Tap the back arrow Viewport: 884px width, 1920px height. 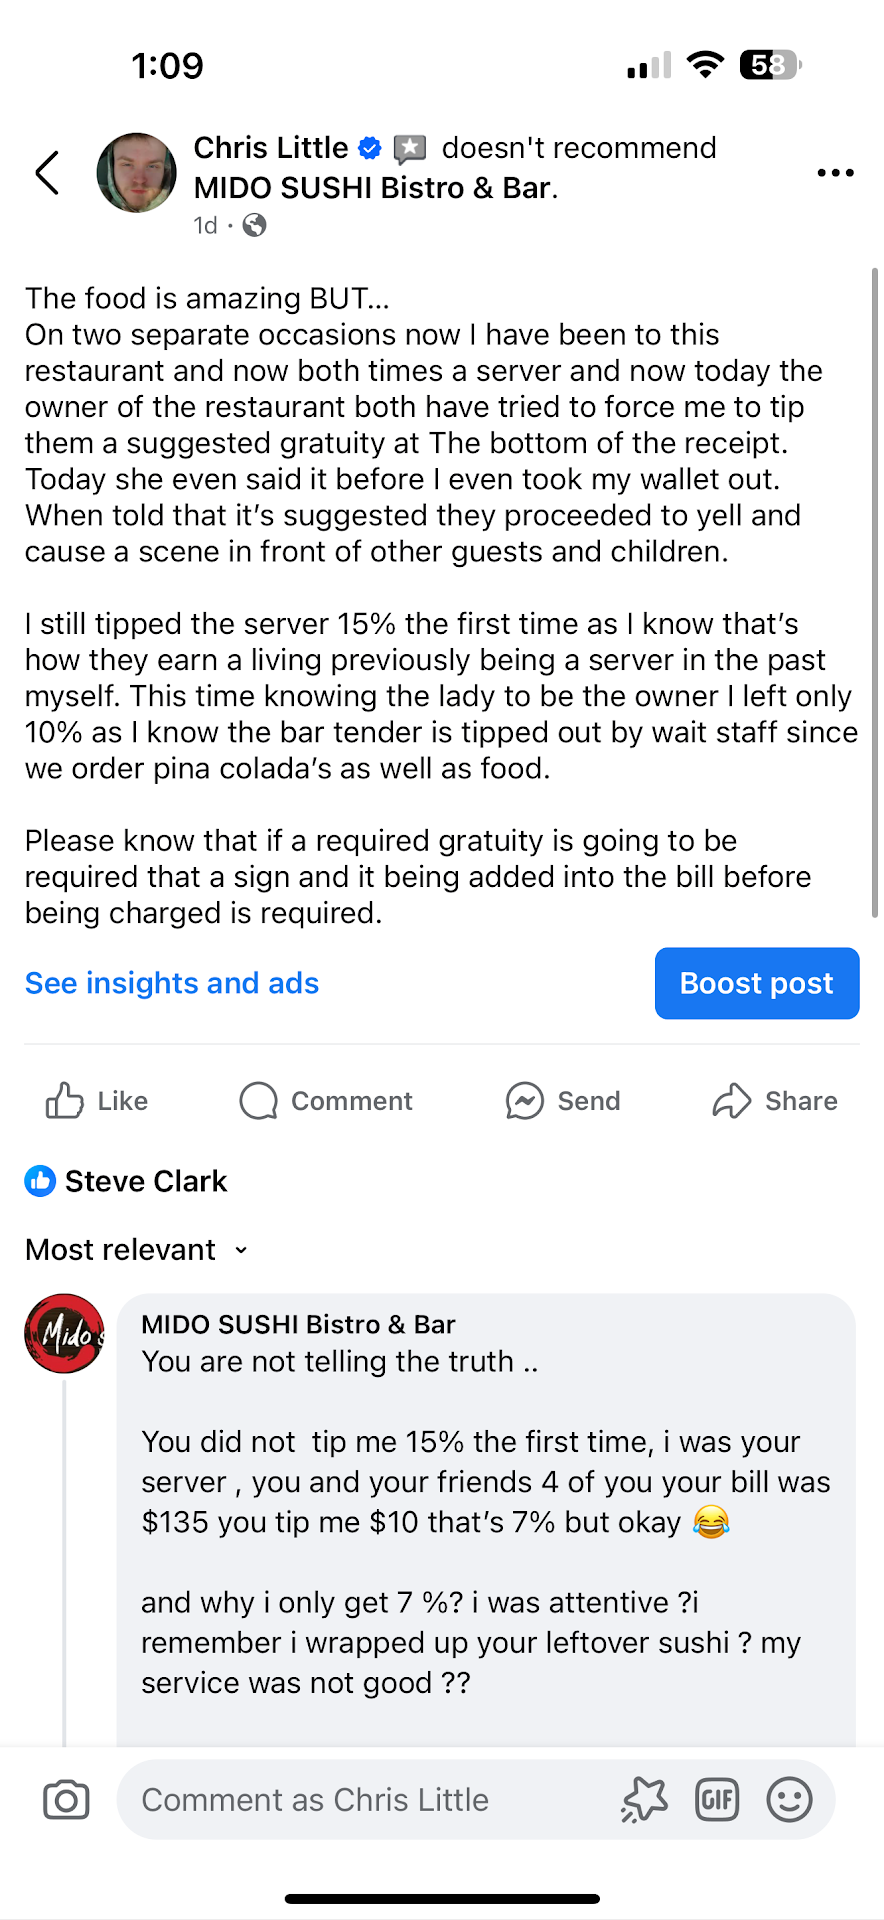point(48,173)
